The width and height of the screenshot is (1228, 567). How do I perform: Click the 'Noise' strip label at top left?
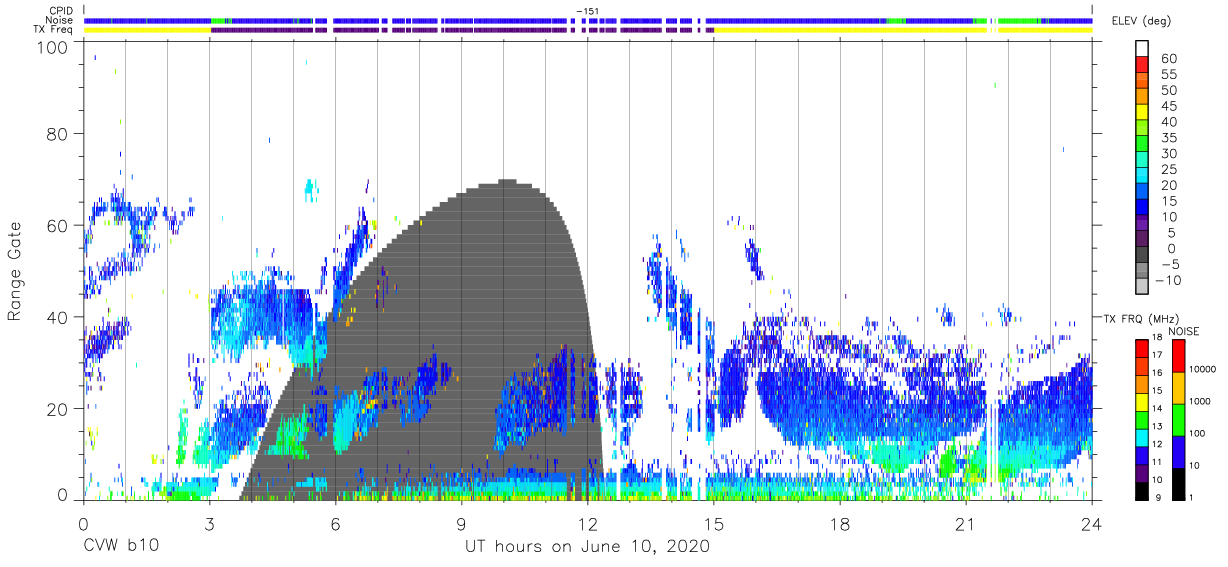[59, 20]
